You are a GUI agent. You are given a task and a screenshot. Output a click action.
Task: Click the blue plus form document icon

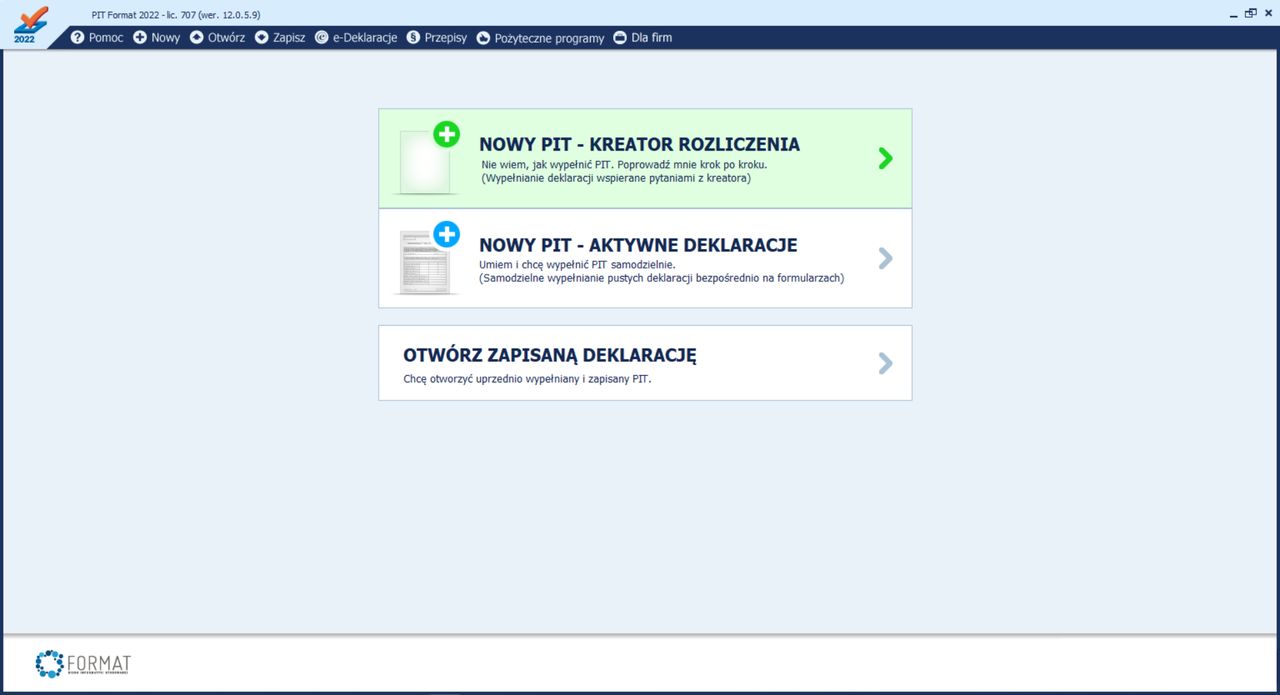coord(429,258)
